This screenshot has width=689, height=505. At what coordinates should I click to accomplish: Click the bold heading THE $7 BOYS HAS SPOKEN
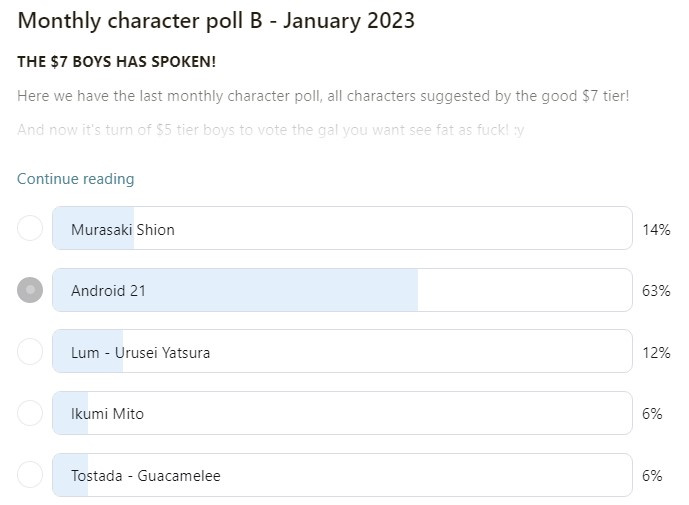[116, 62]
